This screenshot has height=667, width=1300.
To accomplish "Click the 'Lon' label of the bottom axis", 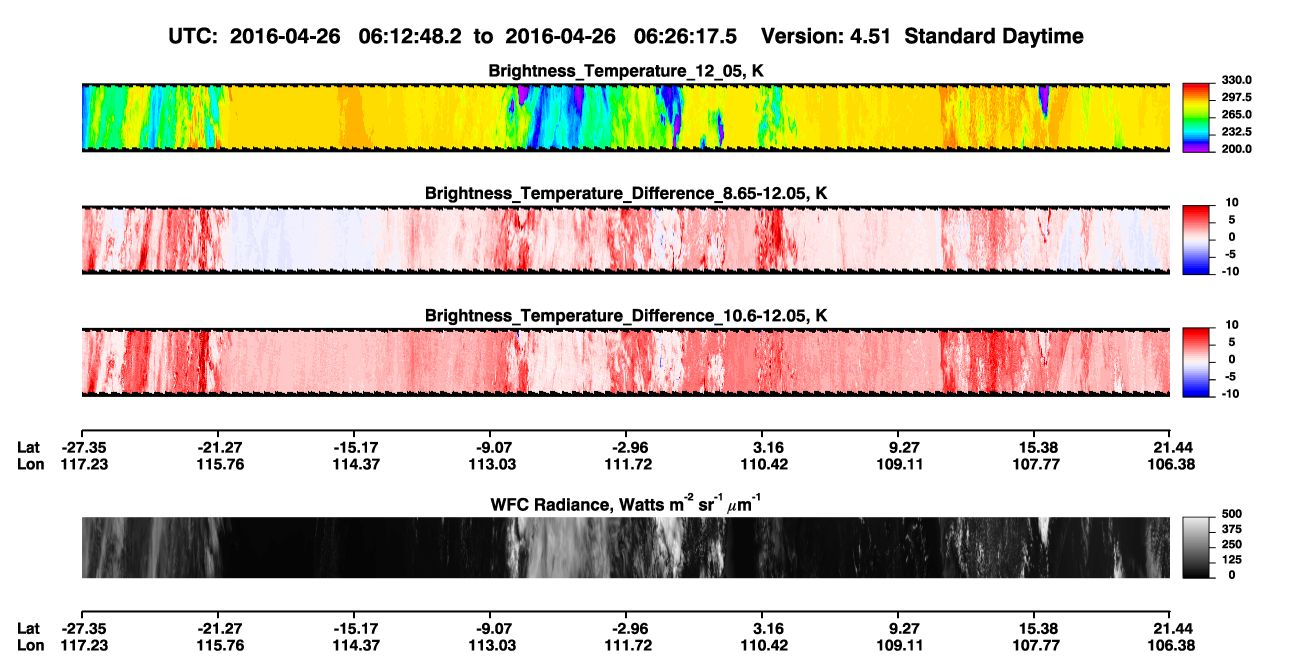I will [30, 645].
